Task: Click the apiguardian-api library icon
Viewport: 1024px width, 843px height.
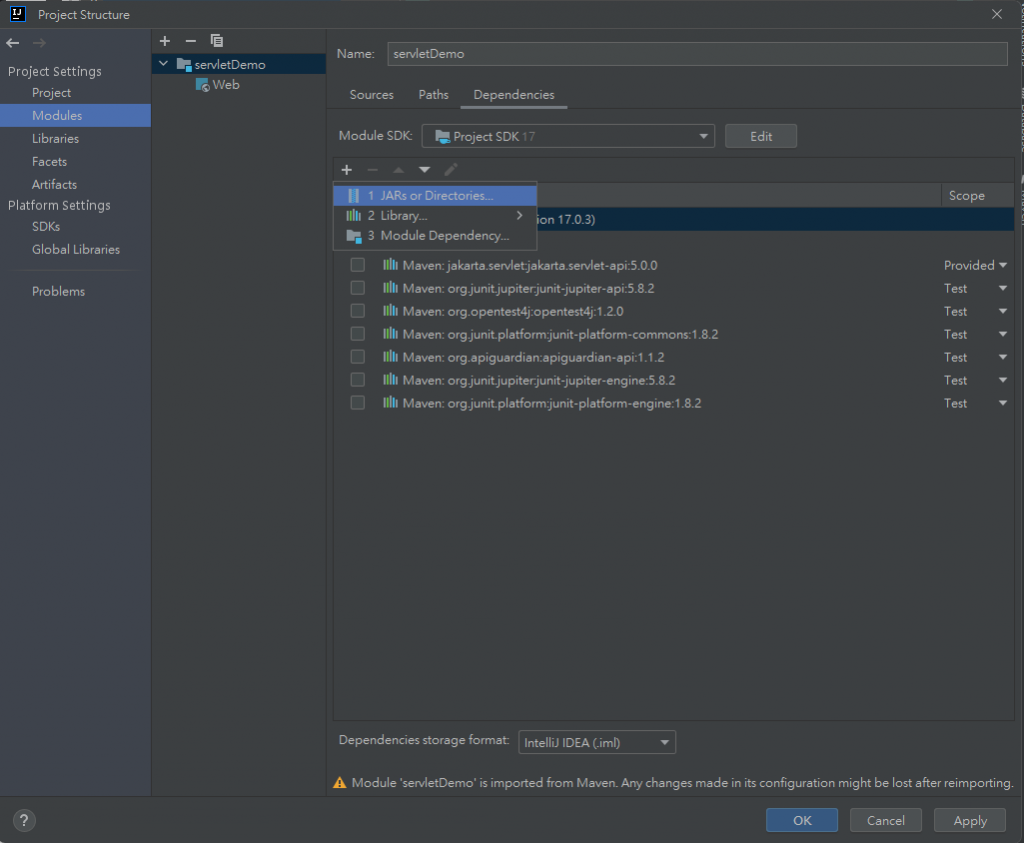Action: (x=391, y=356)
